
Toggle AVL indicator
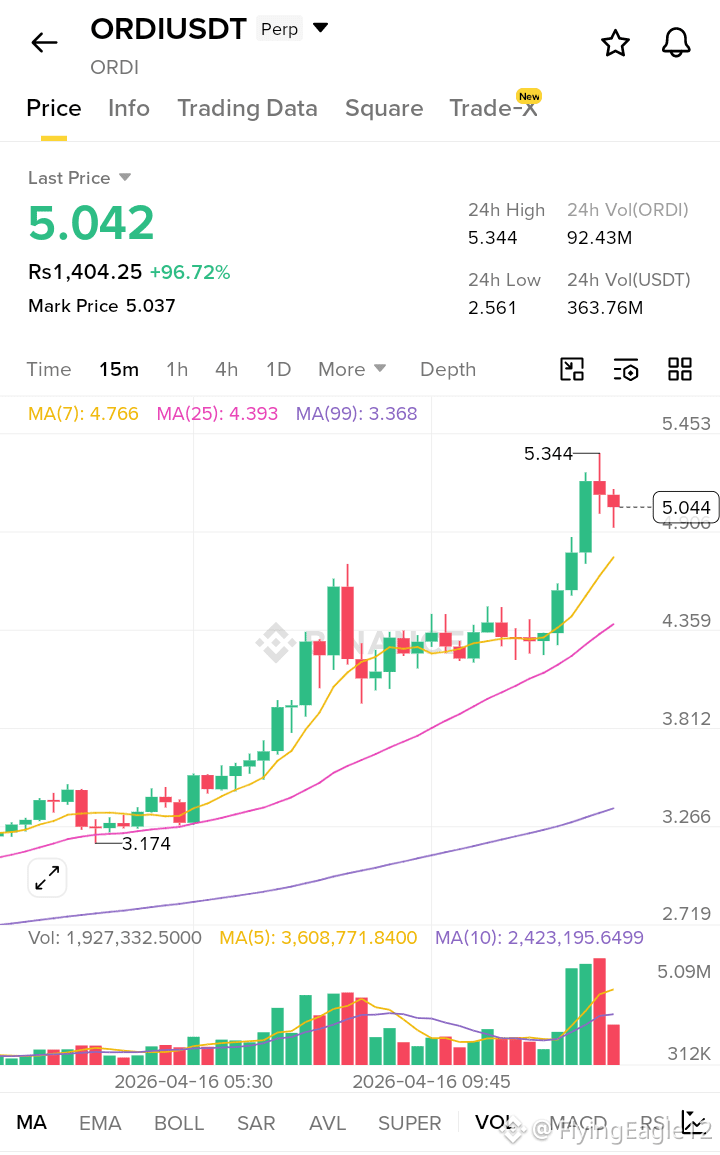(327, 1123)
